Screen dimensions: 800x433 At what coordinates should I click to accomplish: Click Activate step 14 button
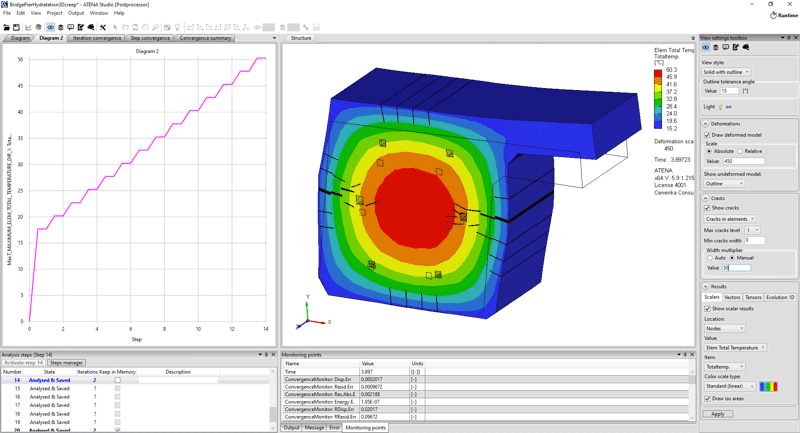[x=23, y=363]
